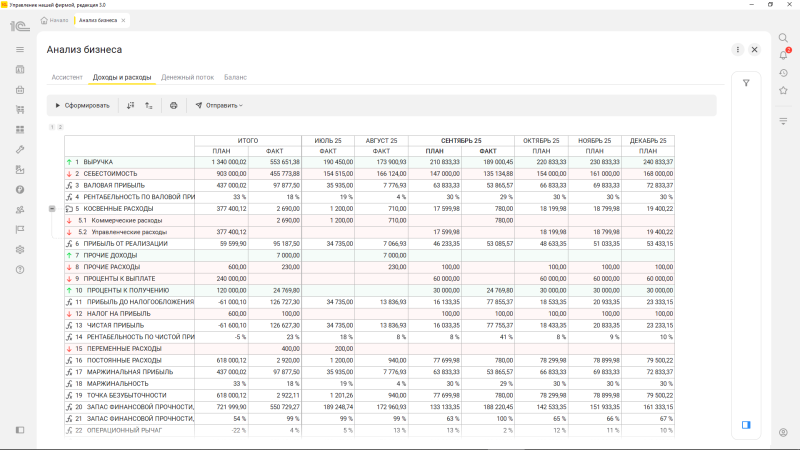Switch to the Денежный поток tab

click(x=187, y=76)
